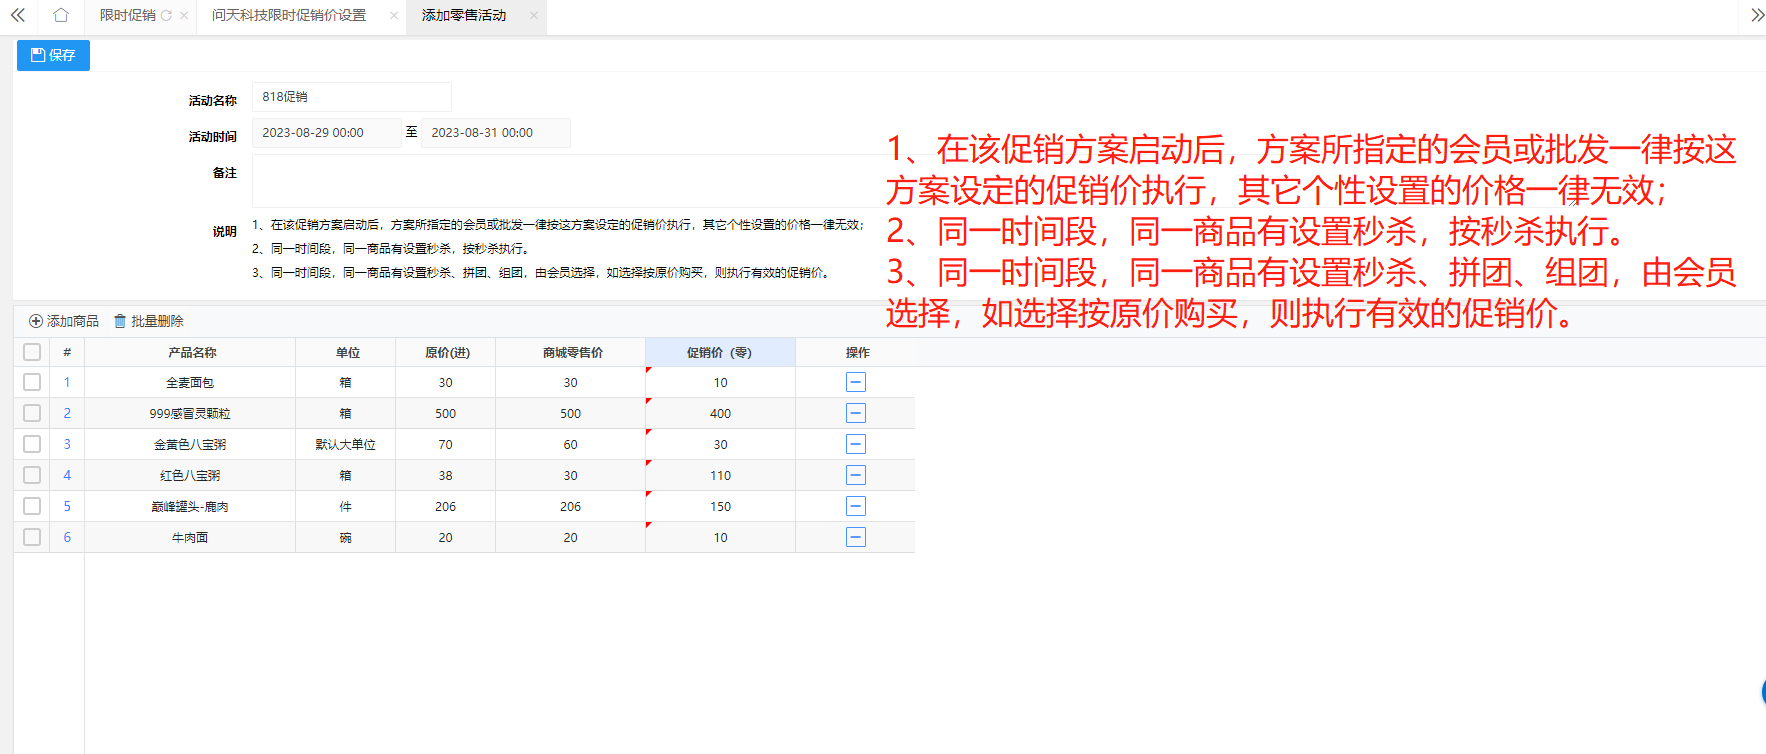The height and width of the screenshot is (754, 1766).
Task: Select the checkbox for row 5 巅峰罐头-鹿肉
Action: point(32,506)
